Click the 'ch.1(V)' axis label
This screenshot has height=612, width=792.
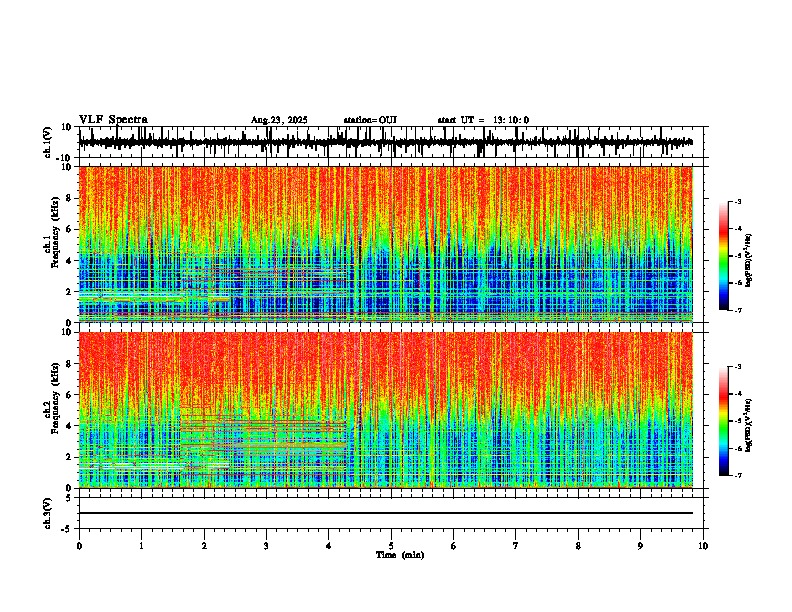48,142
